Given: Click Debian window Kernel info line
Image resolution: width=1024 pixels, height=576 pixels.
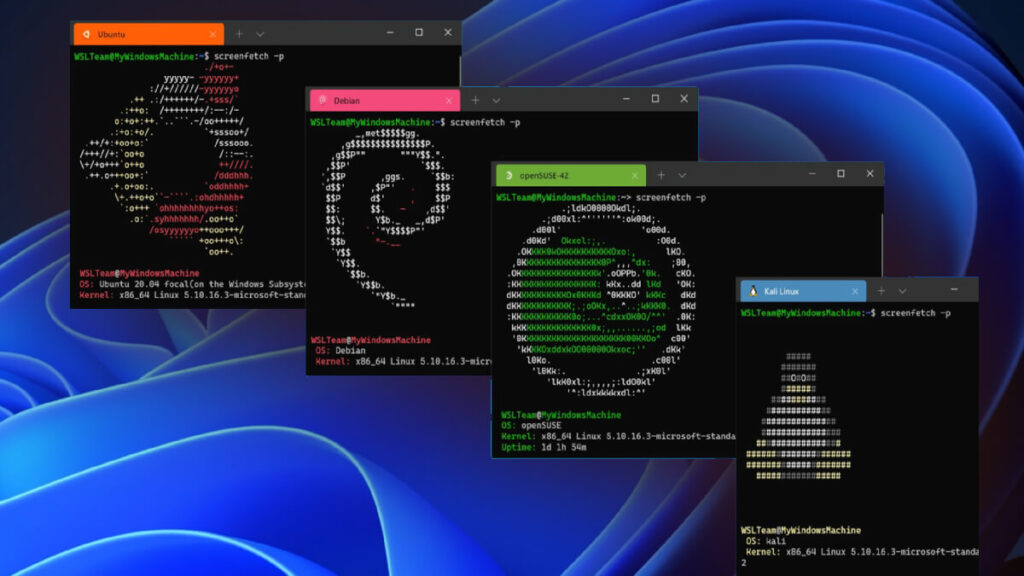Looking at the screenshot, I should coord(403,361).
